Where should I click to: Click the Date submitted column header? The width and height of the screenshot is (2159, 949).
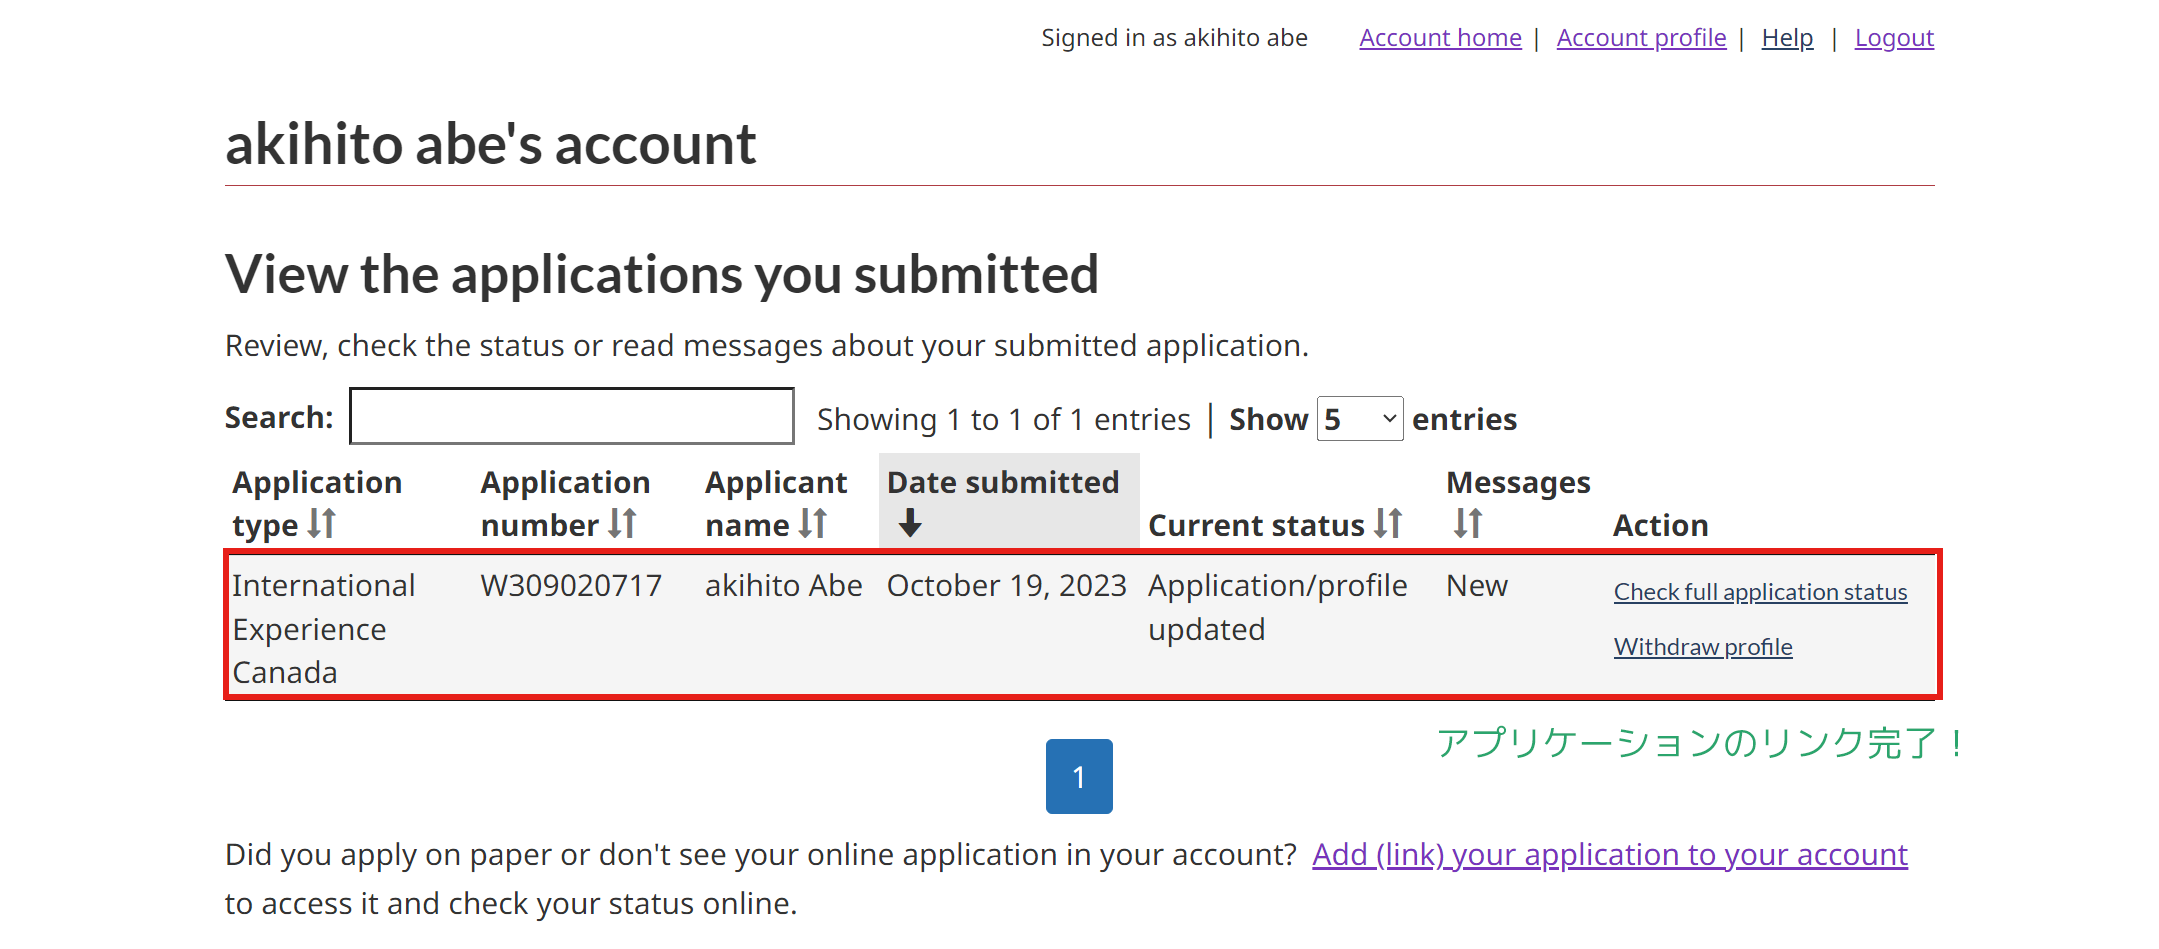coord(1003,483)
